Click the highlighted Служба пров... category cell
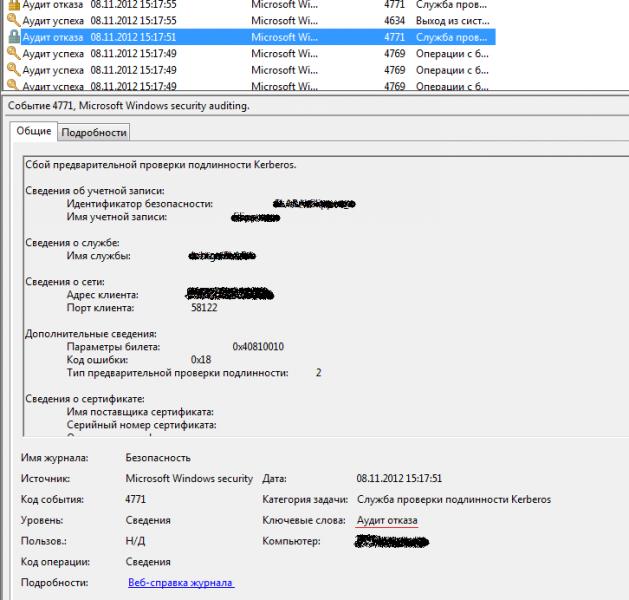The image size is (629, 600). pos(451,37)
